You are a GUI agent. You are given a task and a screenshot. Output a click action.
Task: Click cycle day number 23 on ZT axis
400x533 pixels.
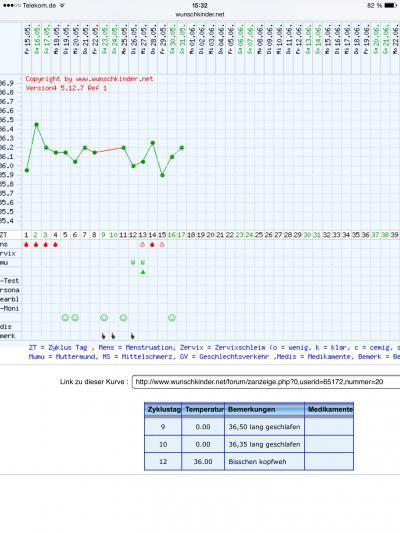pos(240,235)
